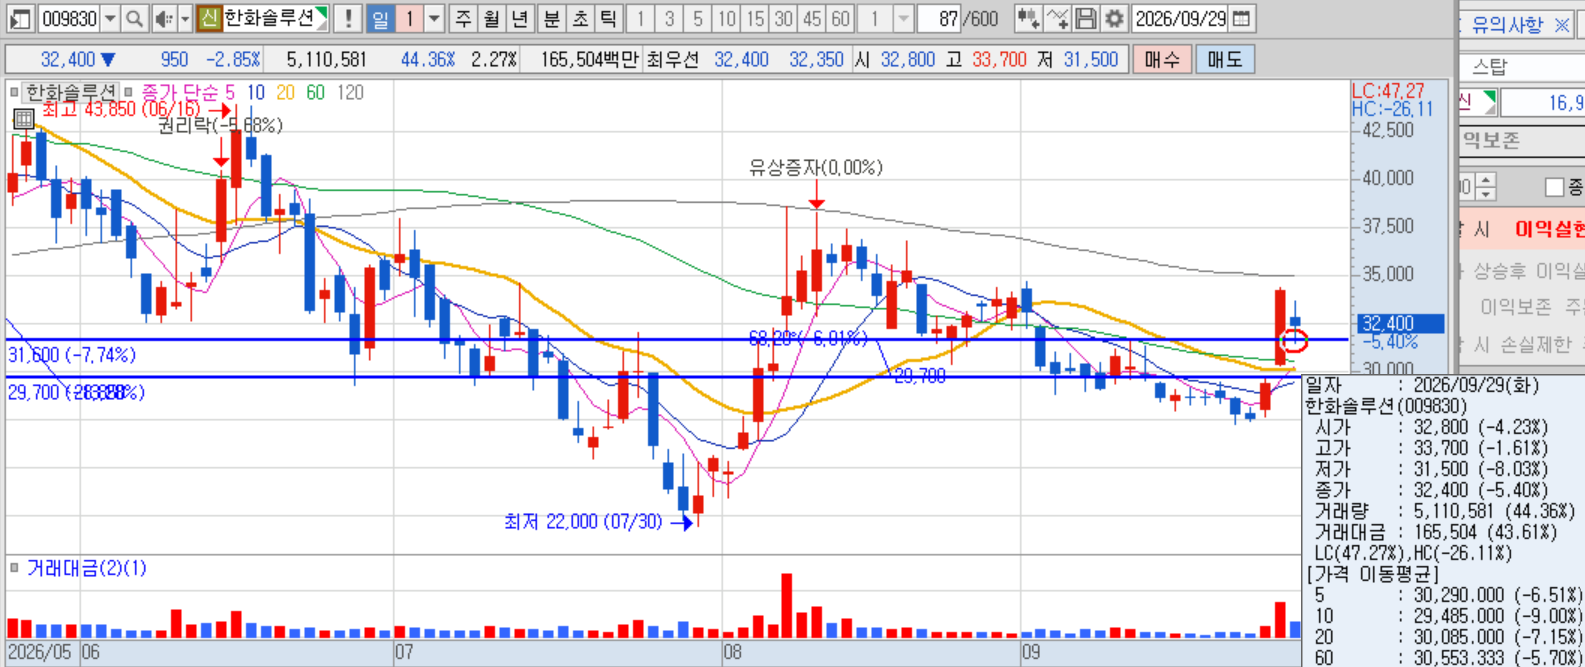Click the speaker sound icon
The width and height of the screenshot is (1585, 667).
point(163,18)
